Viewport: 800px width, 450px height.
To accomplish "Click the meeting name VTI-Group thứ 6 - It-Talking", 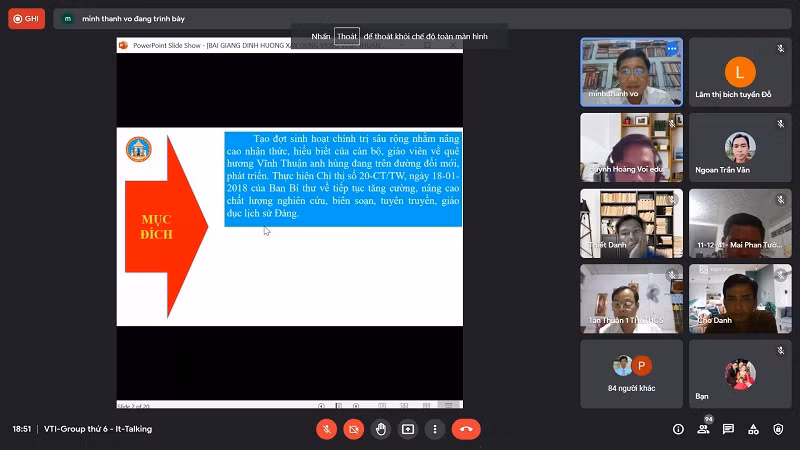I will 98,429.
